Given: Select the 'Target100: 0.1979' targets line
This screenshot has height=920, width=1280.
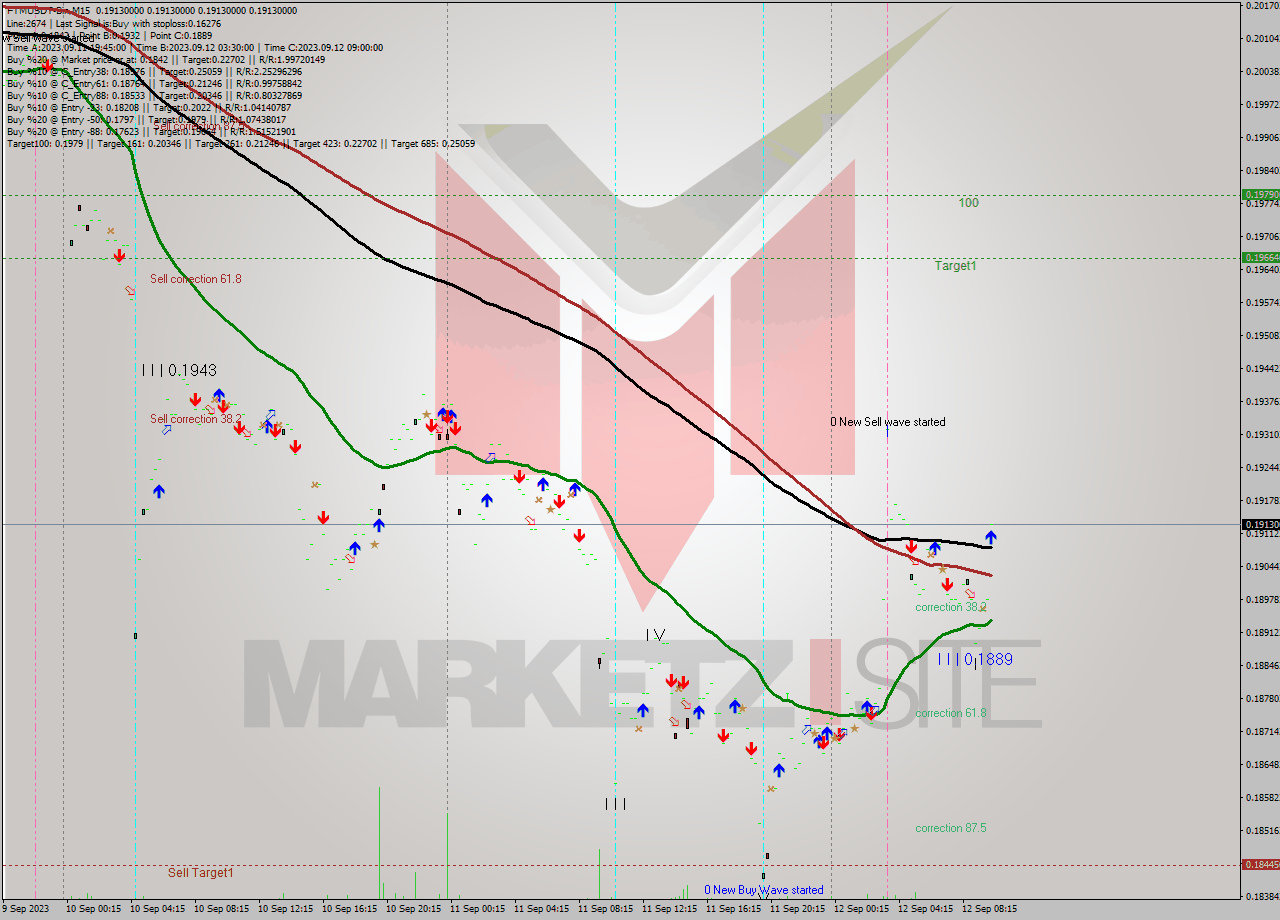Looking at the screenshot, I should click(x=240, y=143).
